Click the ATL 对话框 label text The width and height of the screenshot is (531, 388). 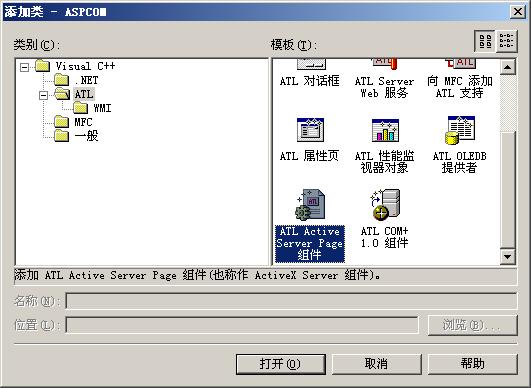coord(310,81)
